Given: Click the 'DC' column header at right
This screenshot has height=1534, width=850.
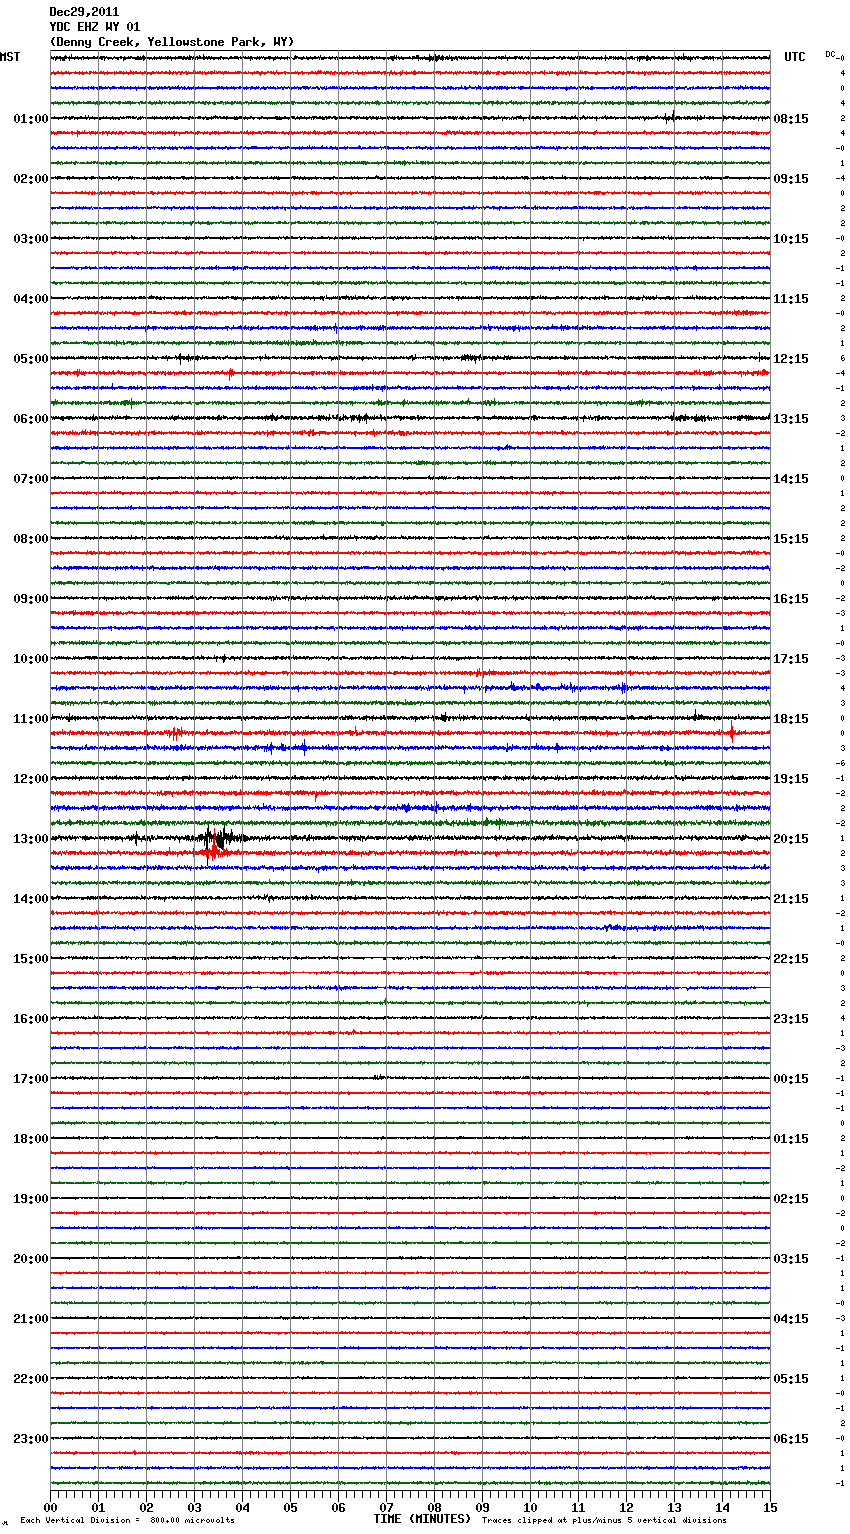Looking at the screenshot, I should (830, 54).
